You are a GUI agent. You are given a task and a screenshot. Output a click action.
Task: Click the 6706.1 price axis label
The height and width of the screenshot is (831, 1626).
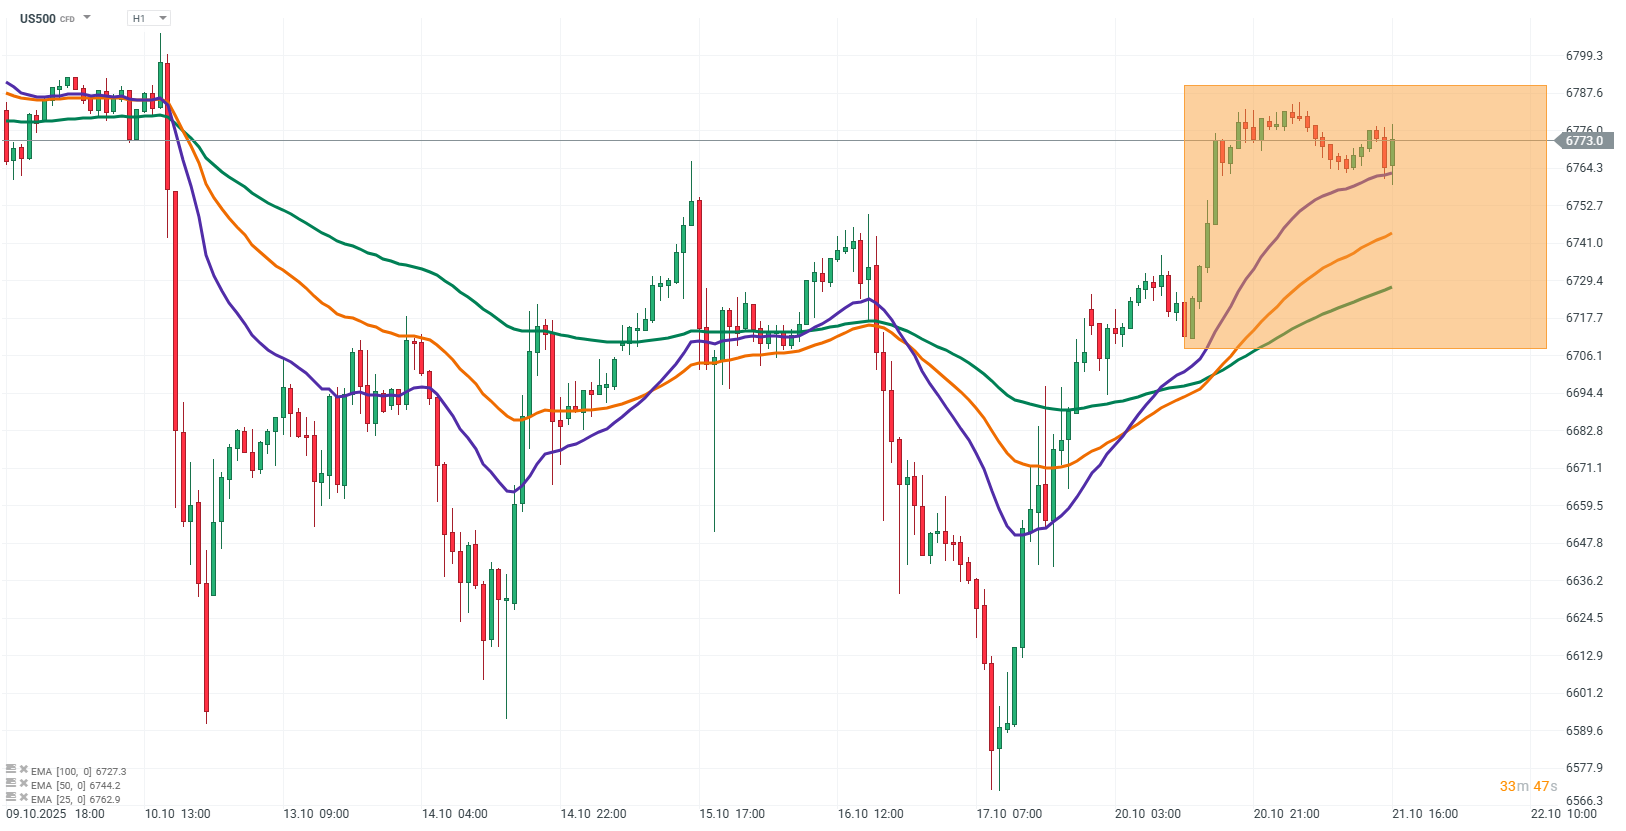pos(1584,356)
